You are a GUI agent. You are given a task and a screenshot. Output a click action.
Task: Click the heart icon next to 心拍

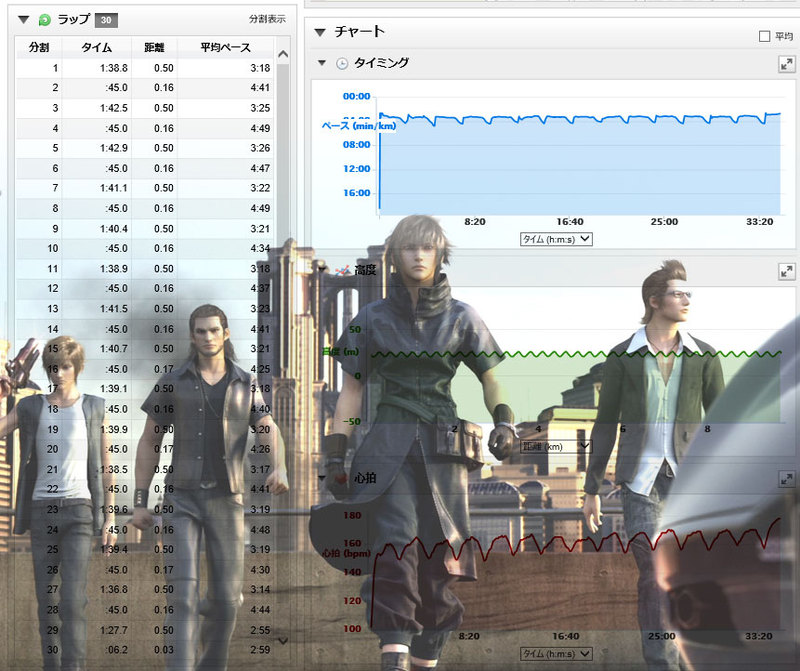click(x=341, y=480)
